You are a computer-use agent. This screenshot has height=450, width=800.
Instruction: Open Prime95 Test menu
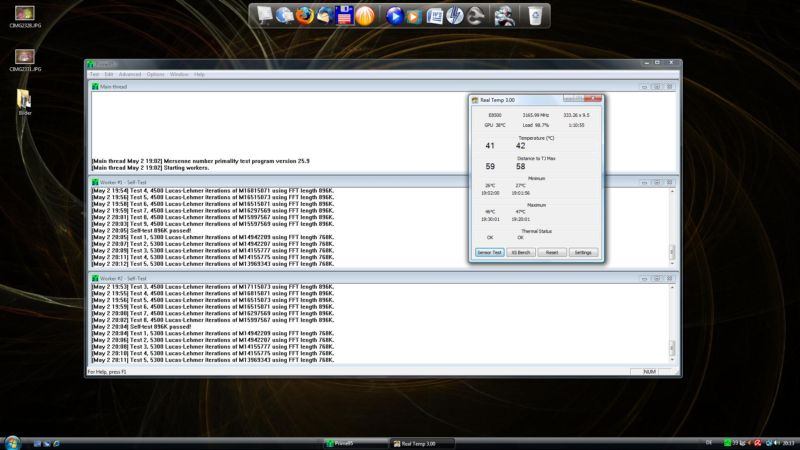[x=95, y=74]
